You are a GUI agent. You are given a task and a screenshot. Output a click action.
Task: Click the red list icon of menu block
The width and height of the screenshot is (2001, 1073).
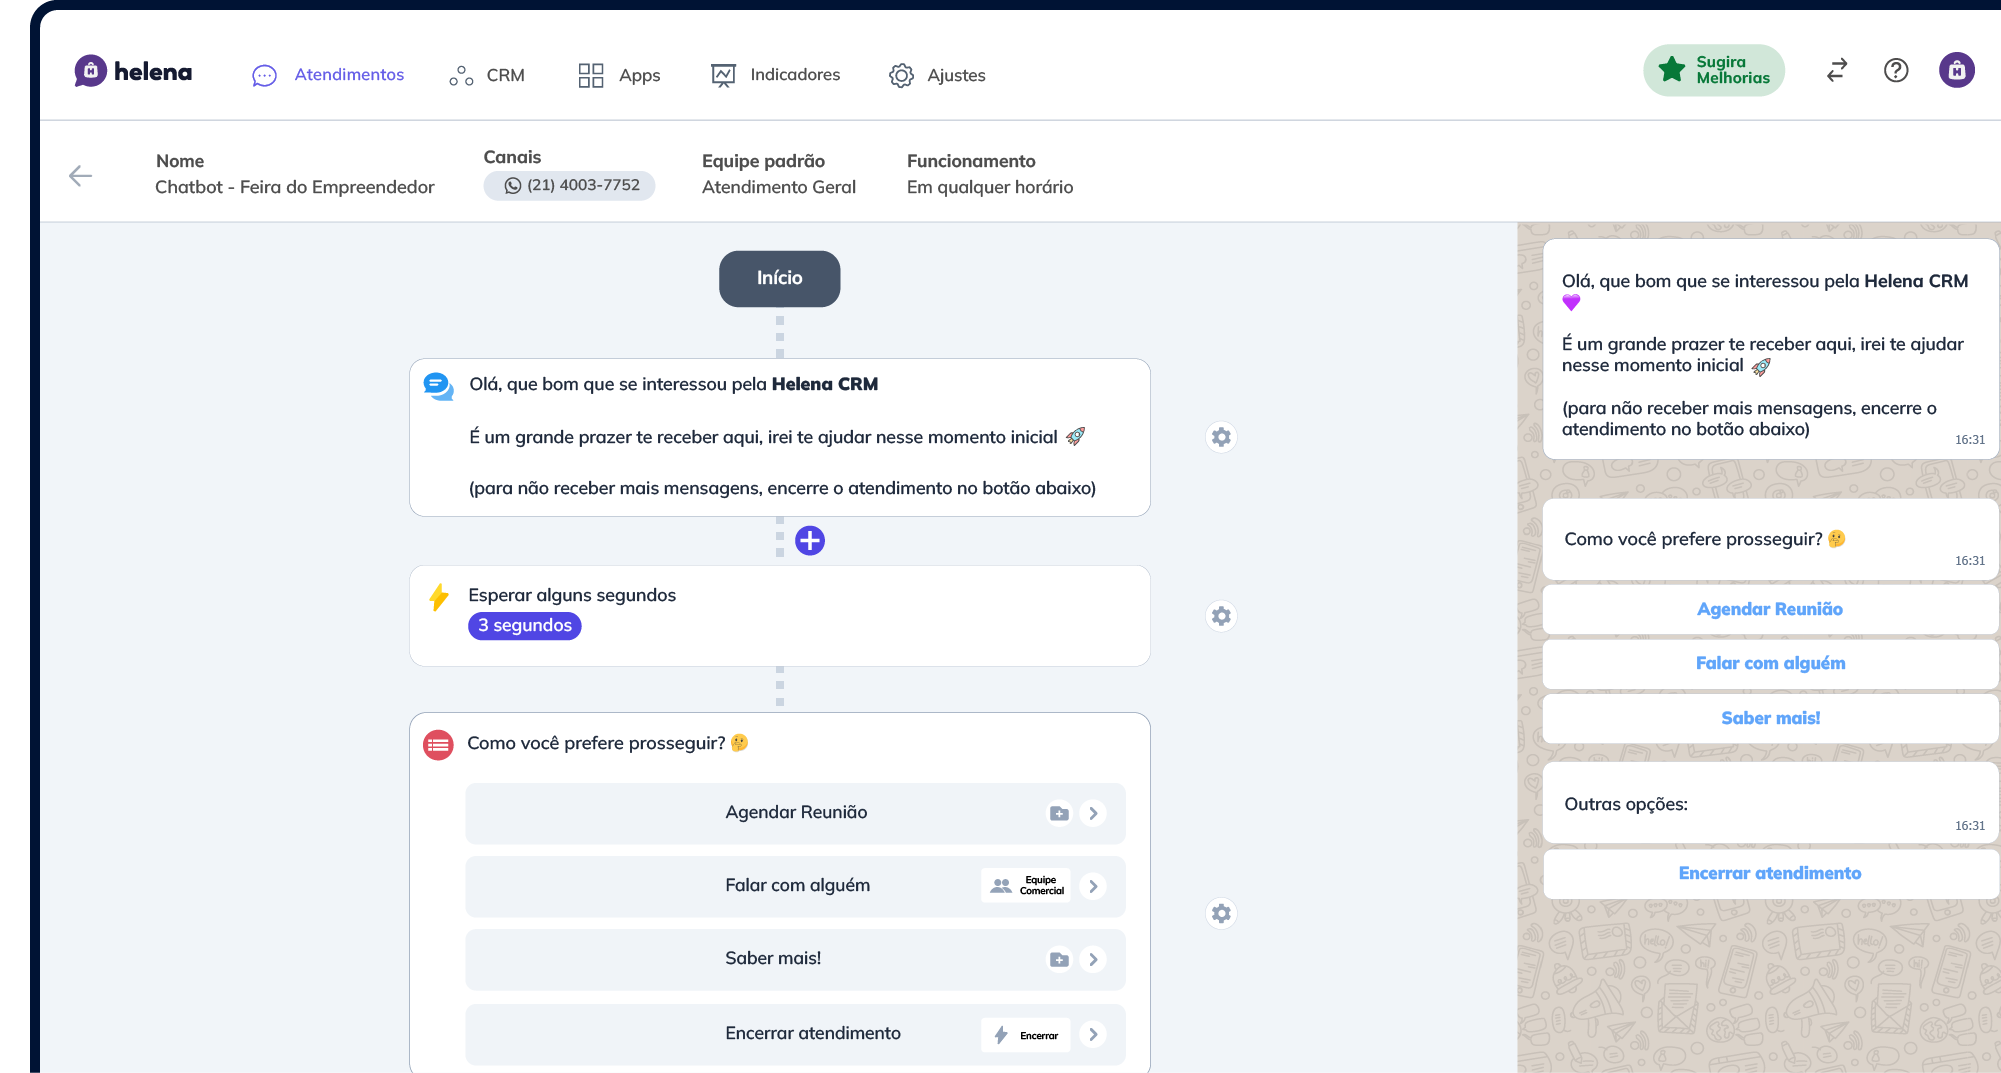pos(438,745)
